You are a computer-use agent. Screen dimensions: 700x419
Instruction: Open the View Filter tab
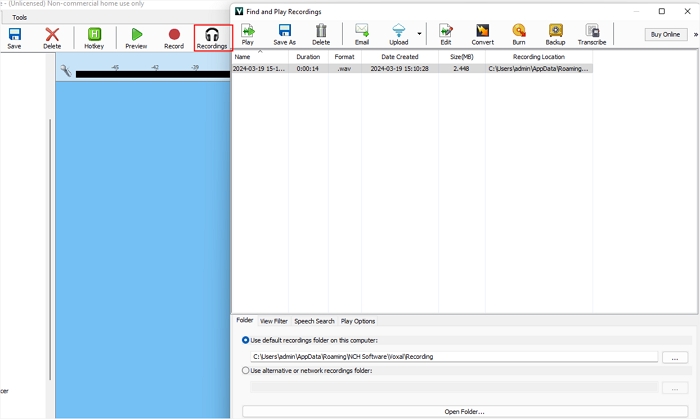coord(273,321)
